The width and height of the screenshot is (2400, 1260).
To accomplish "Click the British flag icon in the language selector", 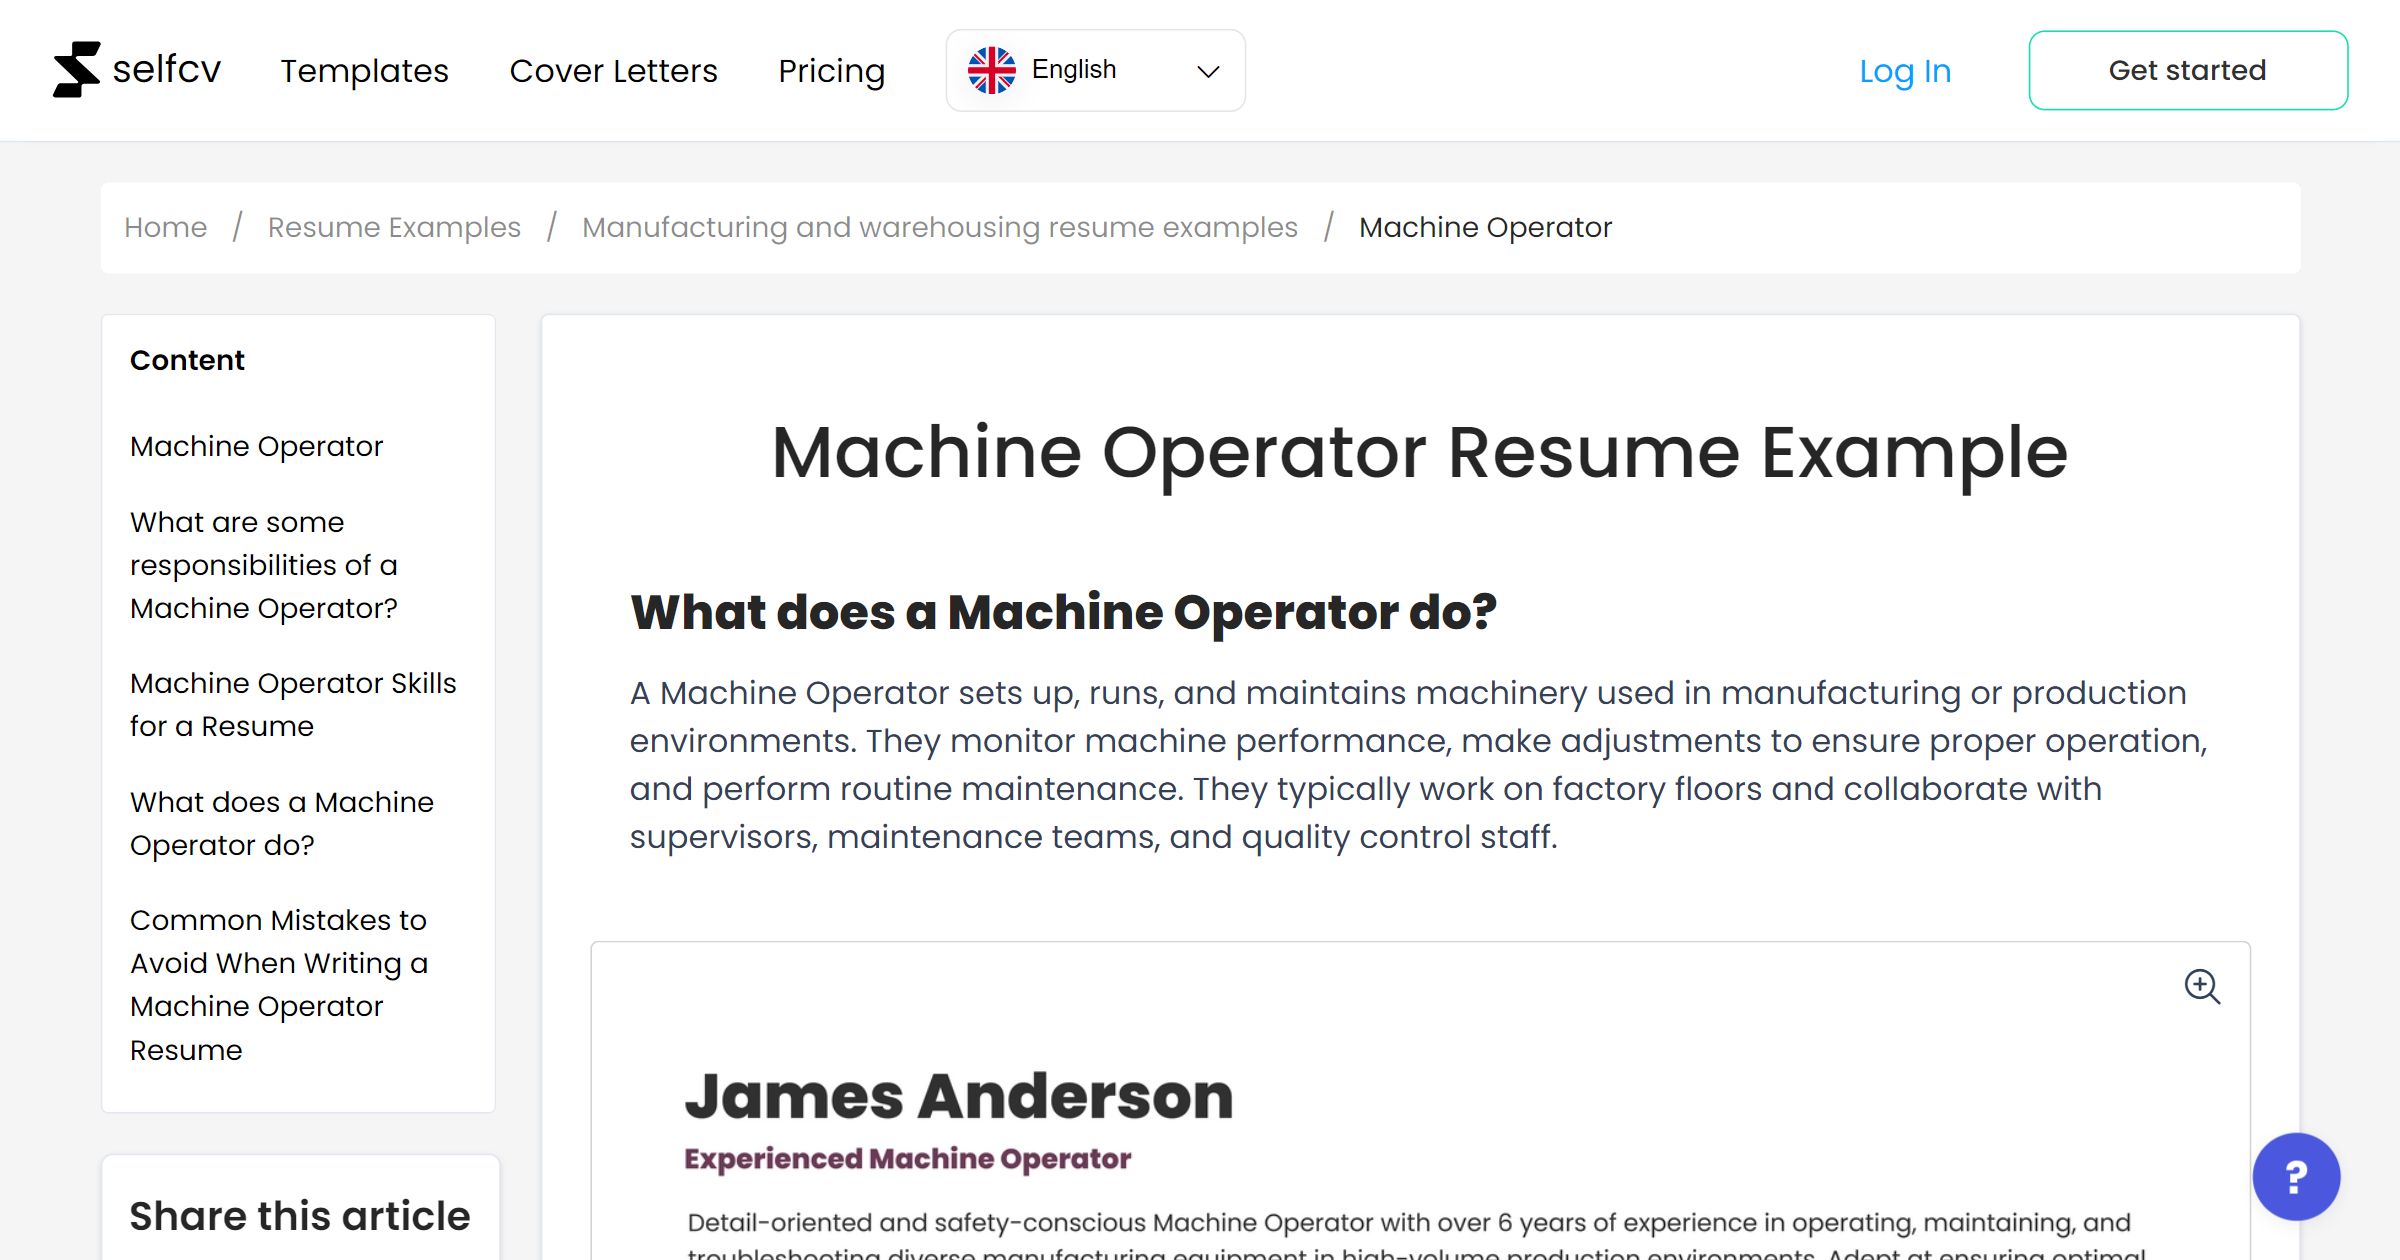I will [x=992, y=68].
